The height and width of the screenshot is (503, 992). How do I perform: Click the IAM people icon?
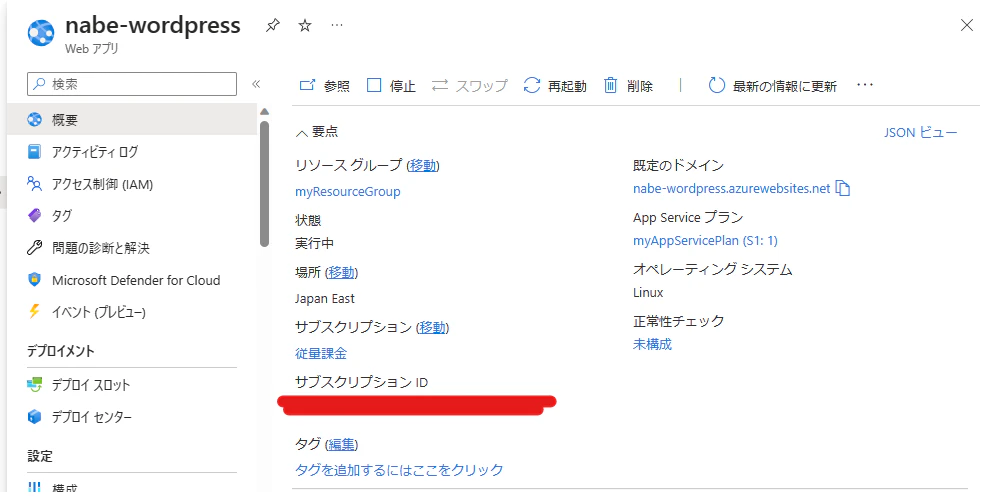35,184
